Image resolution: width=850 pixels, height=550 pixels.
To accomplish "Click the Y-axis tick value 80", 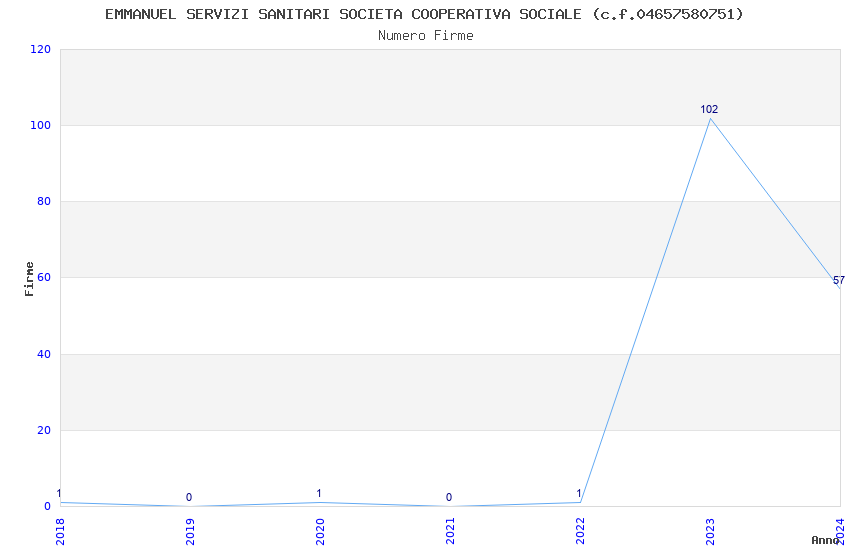I will pyautogui.click(x=44, y=201).
